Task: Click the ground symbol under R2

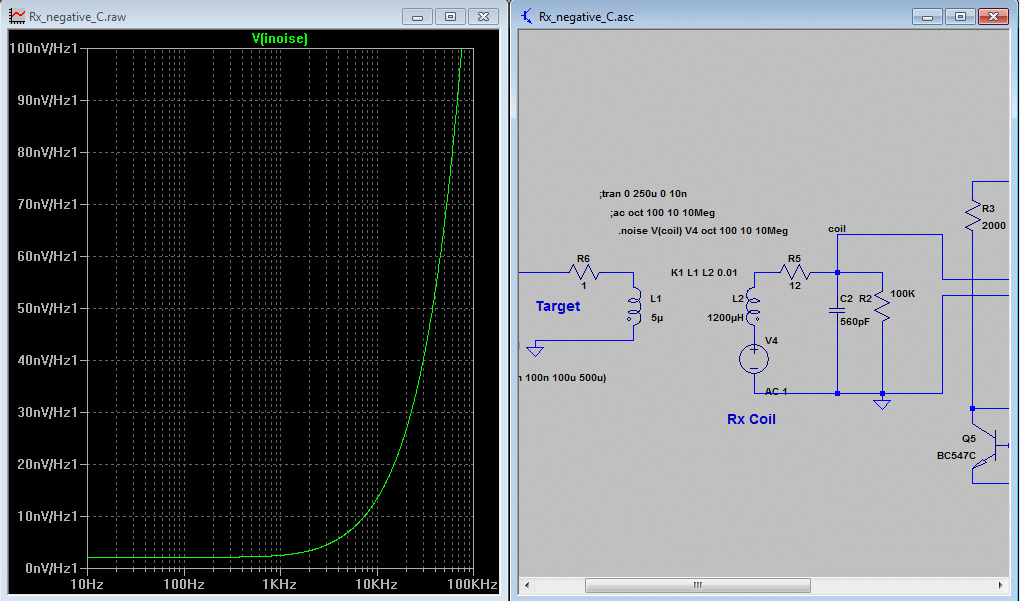Action: (882, 403)
